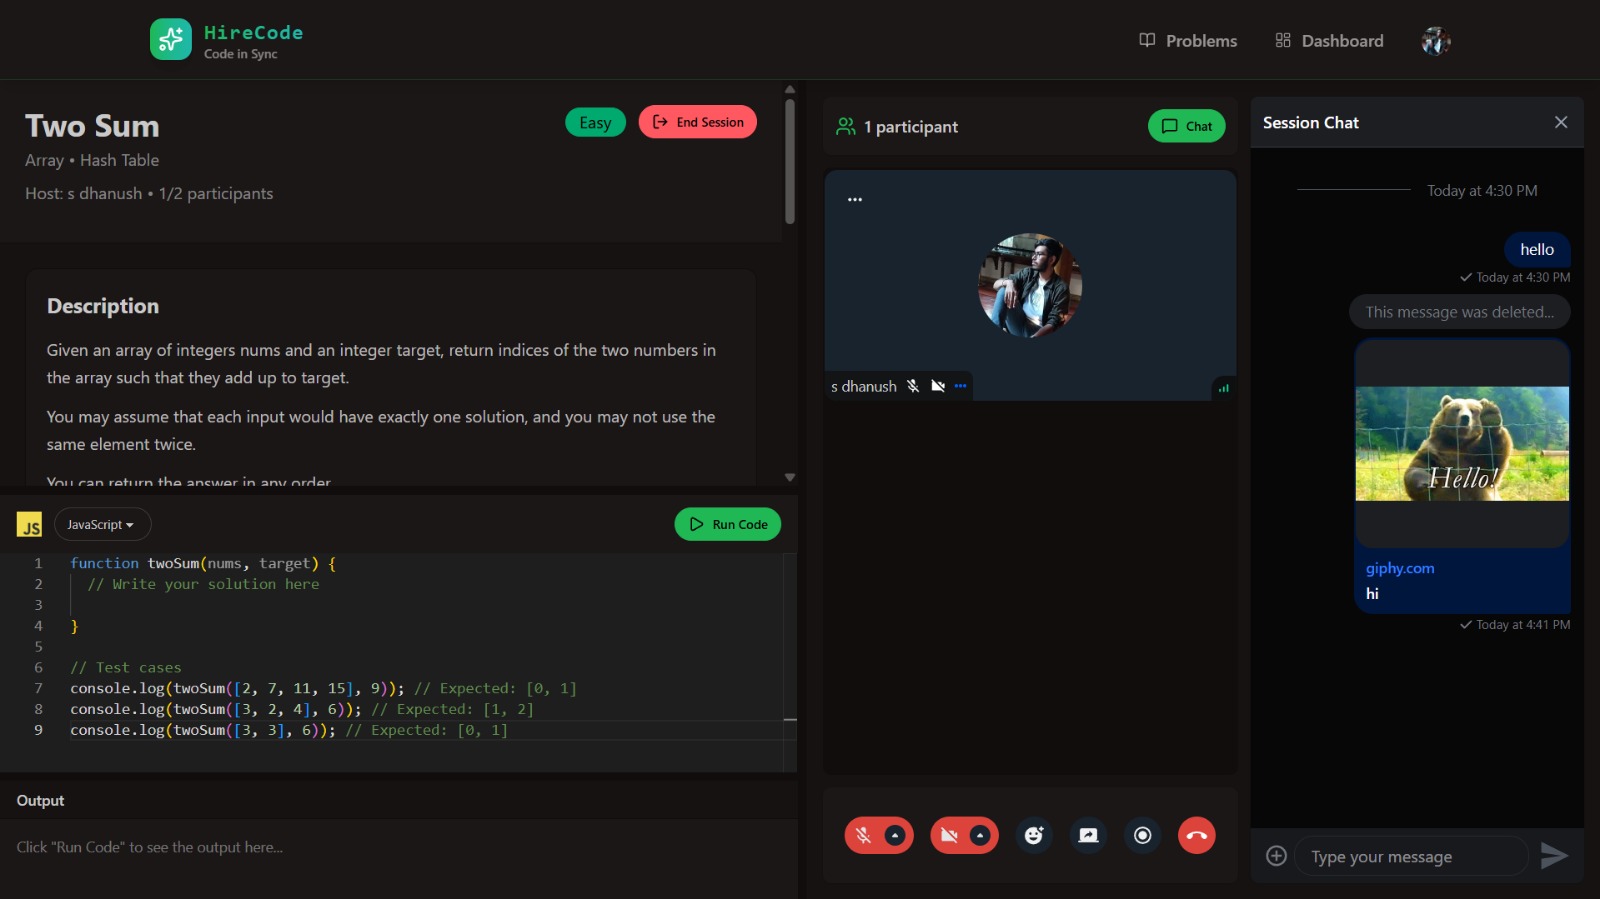
Task: Go to the Dashboard page
Action: [1329, 41]
